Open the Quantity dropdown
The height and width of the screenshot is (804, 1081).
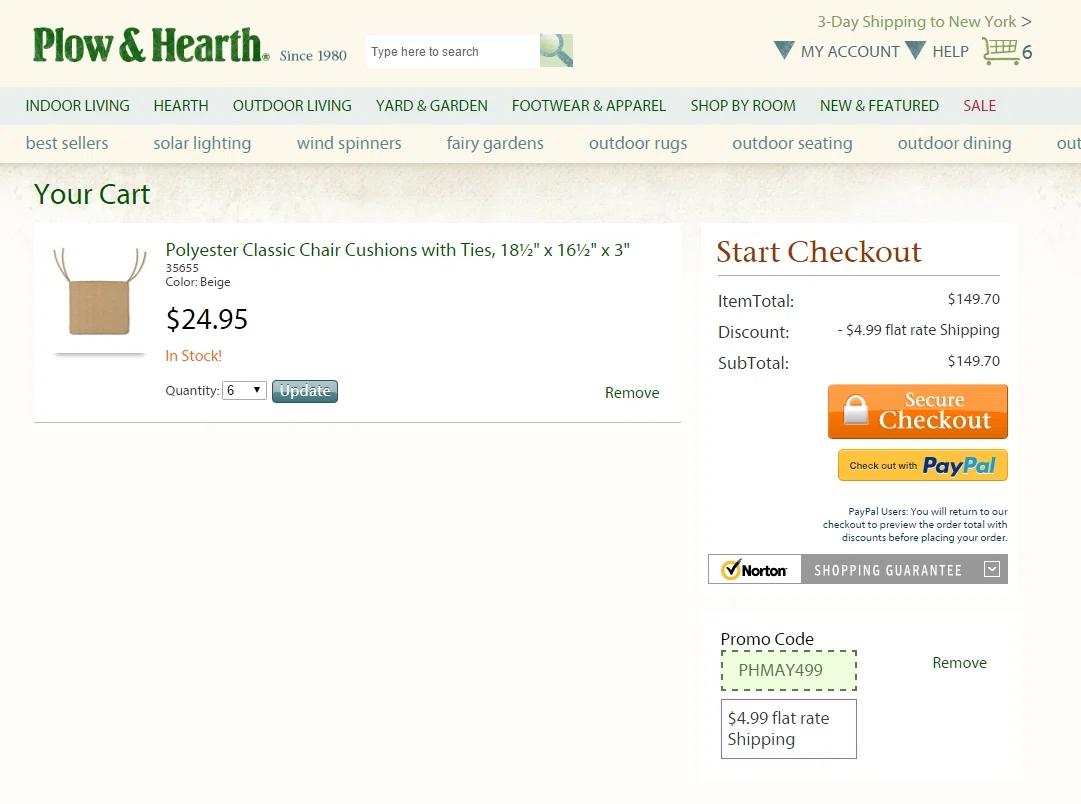[244, 390]
